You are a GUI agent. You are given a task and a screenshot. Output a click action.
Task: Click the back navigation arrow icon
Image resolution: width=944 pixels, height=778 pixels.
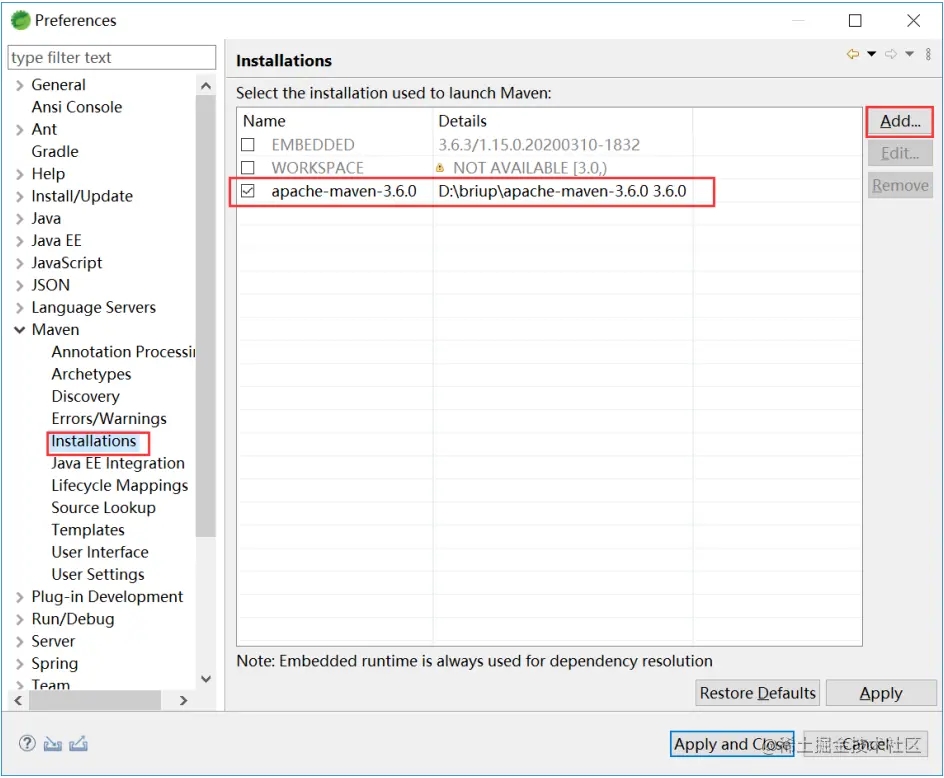pyautogui.click(x=852, y=54)
